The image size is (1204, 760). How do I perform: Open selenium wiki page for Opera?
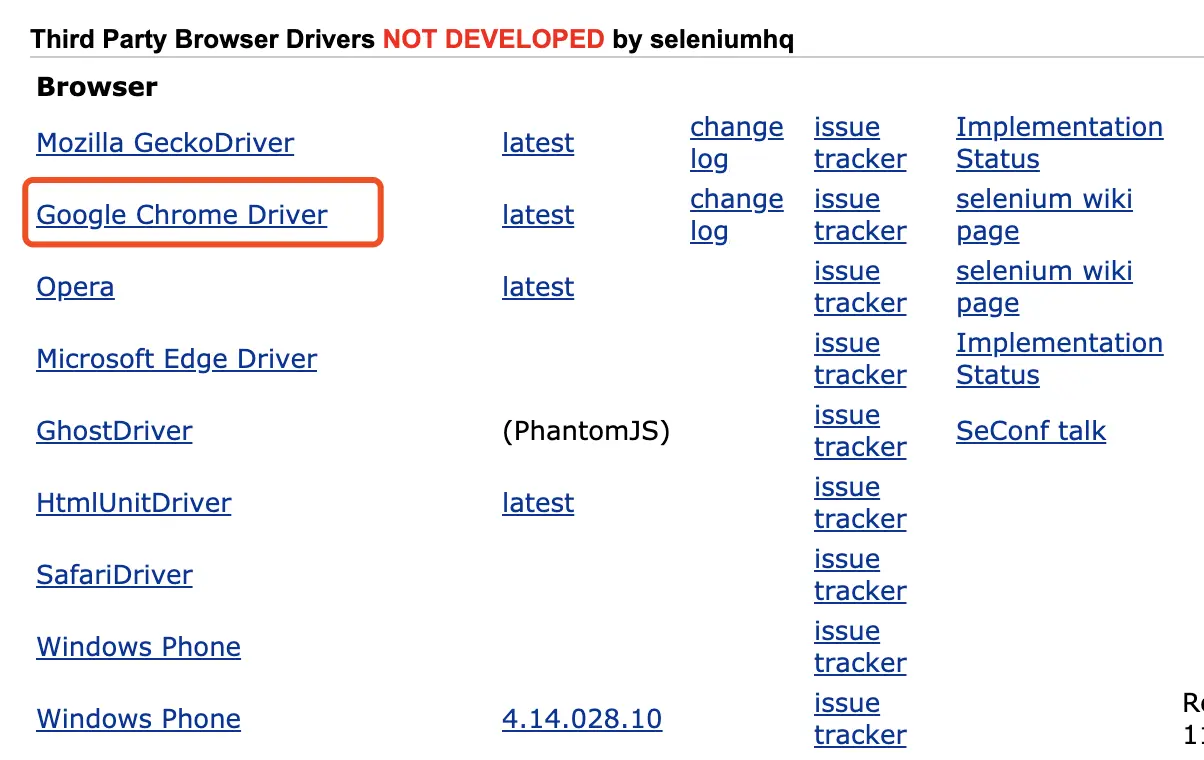pyautogui.click(x=1044, y=287)
